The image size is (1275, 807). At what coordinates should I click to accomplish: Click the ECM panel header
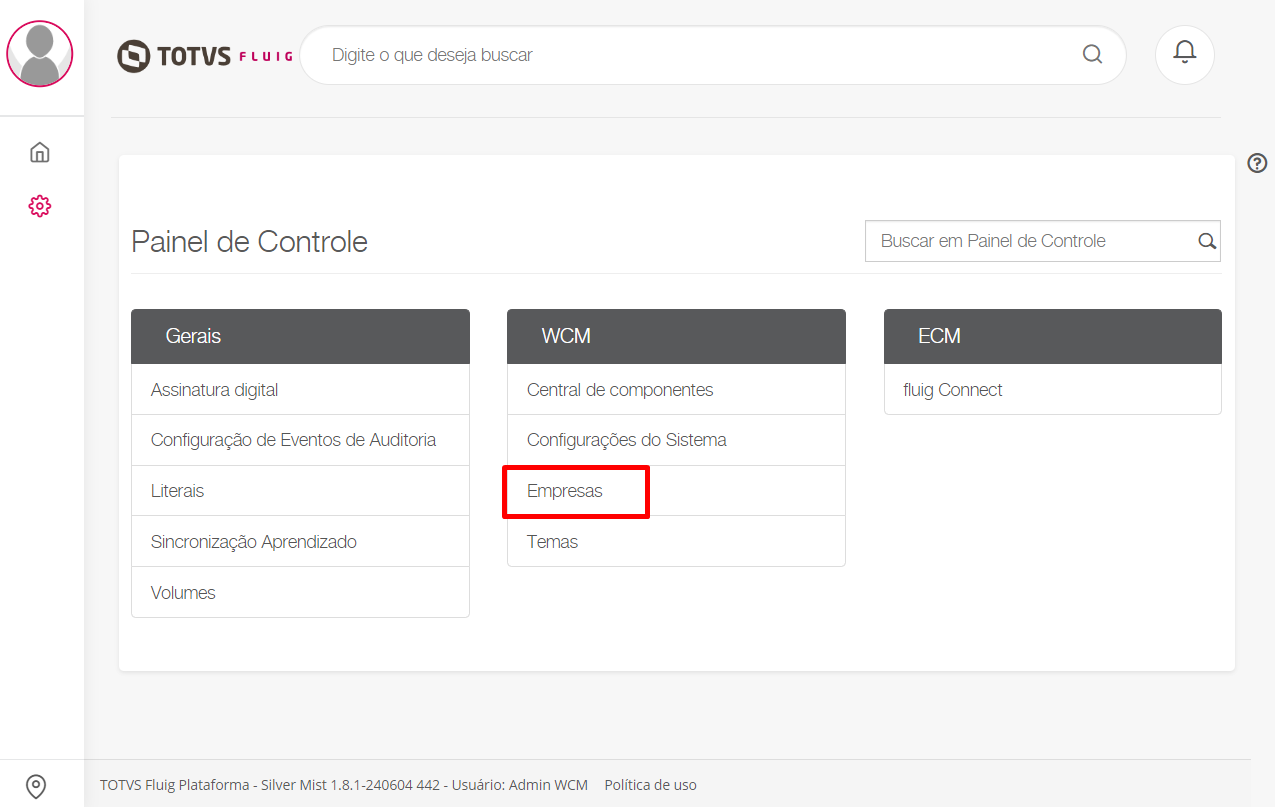point(1053,336)
